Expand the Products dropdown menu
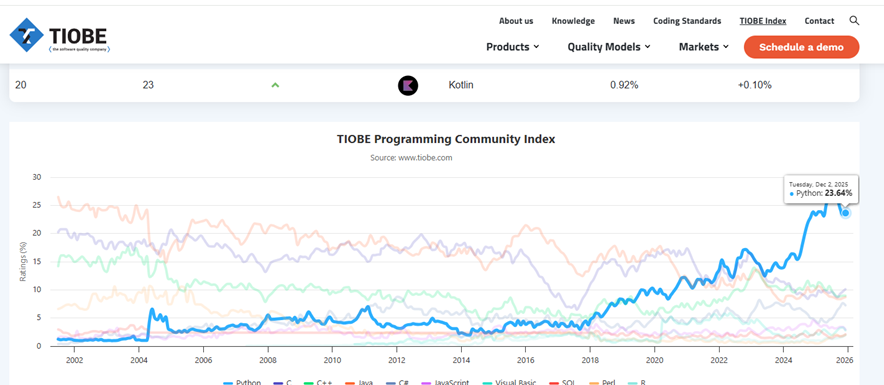The image size is (884, 385). (x=512, y=47)
